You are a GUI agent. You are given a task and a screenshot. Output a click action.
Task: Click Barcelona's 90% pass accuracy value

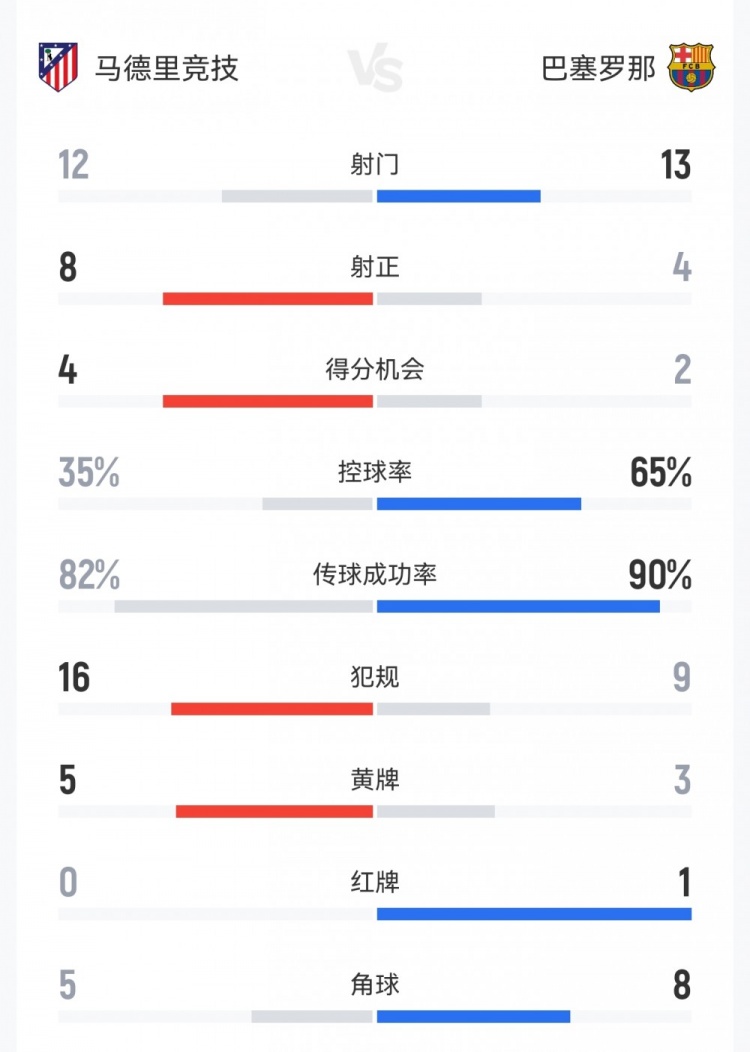point(660,575)
